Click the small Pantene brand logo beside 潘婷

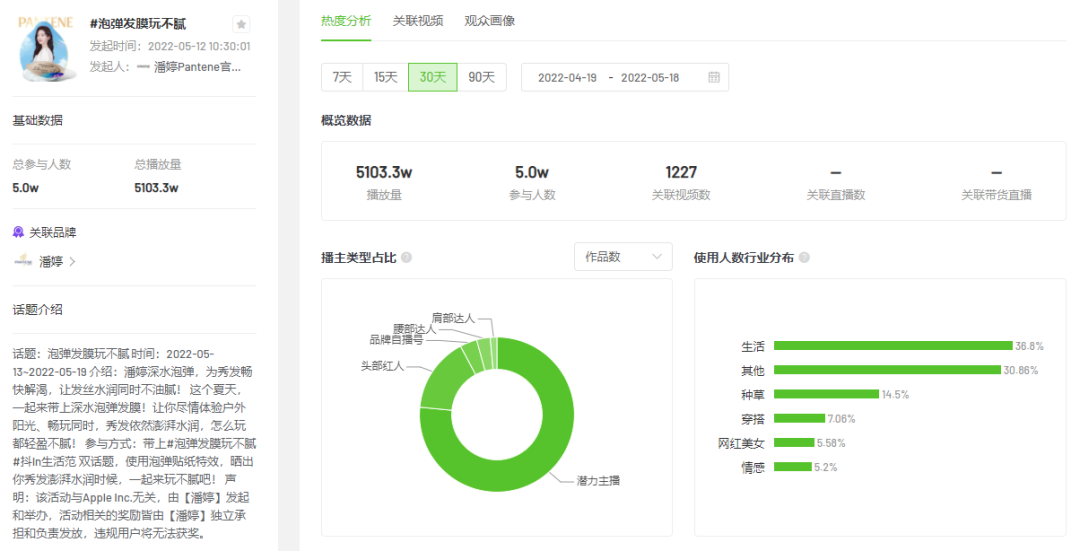click(23, 261)
